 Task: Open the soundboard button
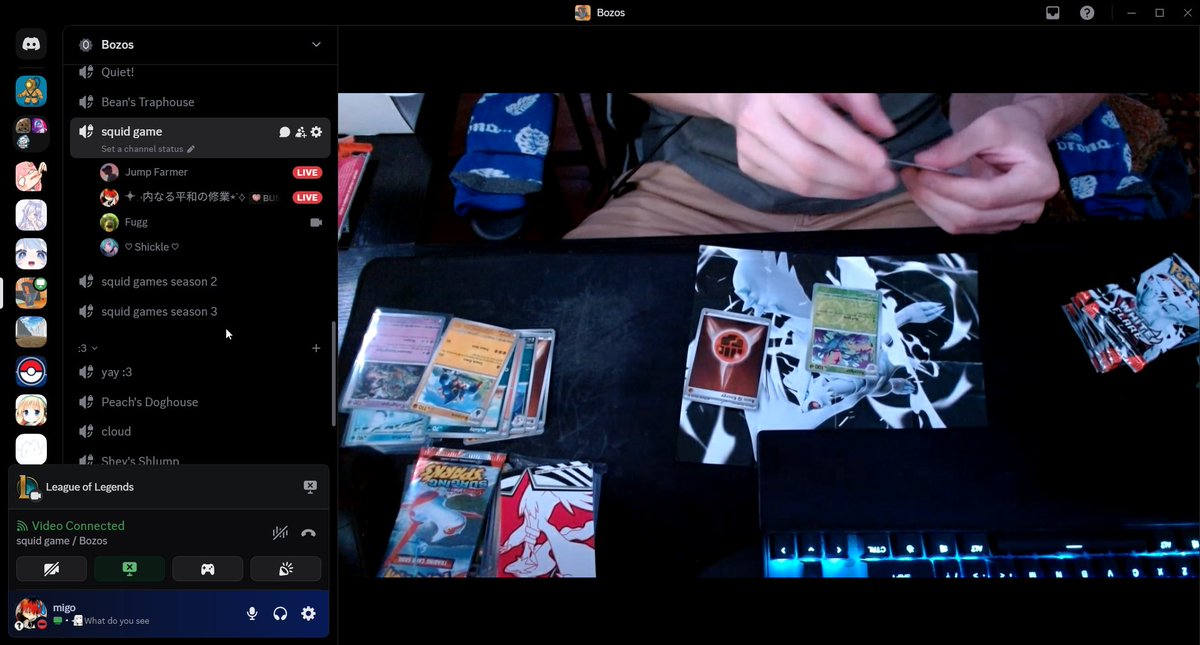coord(285,569)
